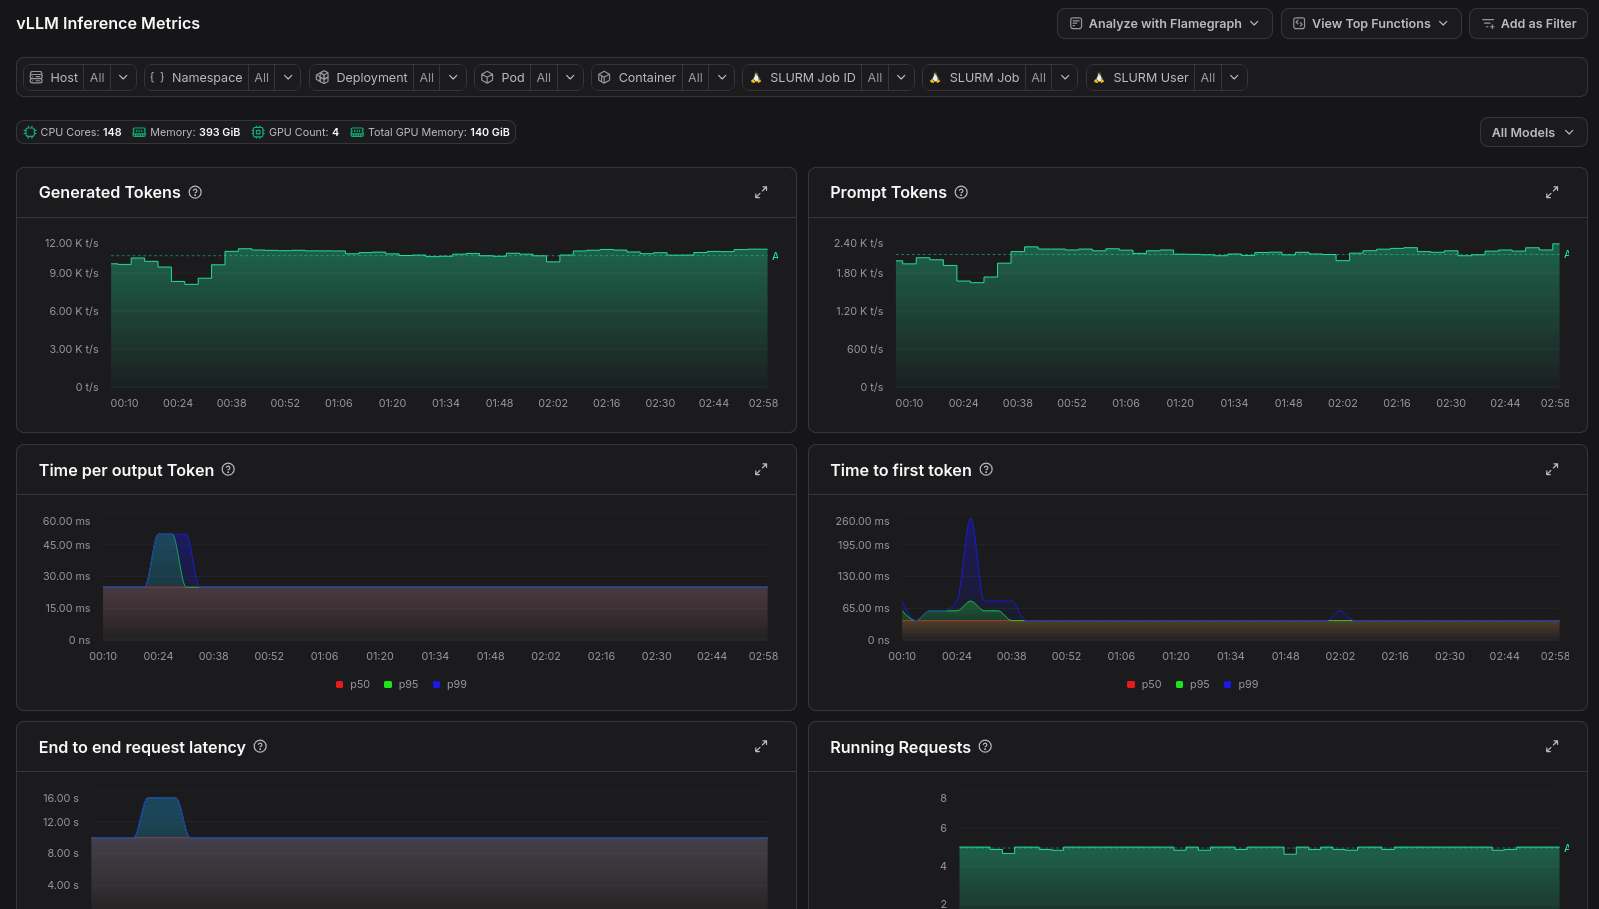Open View Top Functions menu
Screen dimensions: 1599x909
click(1370, 23)
